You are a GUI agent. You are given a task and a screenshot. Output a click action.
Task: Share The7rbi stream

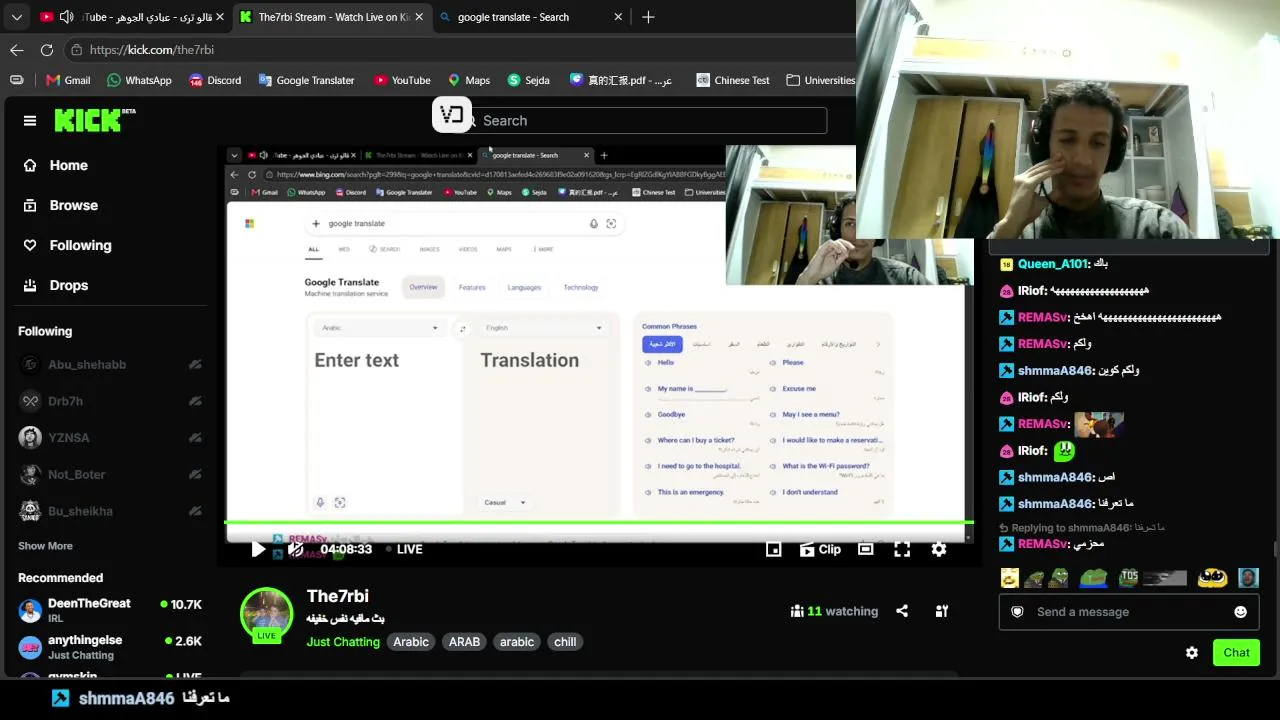[x=902, y=611]
